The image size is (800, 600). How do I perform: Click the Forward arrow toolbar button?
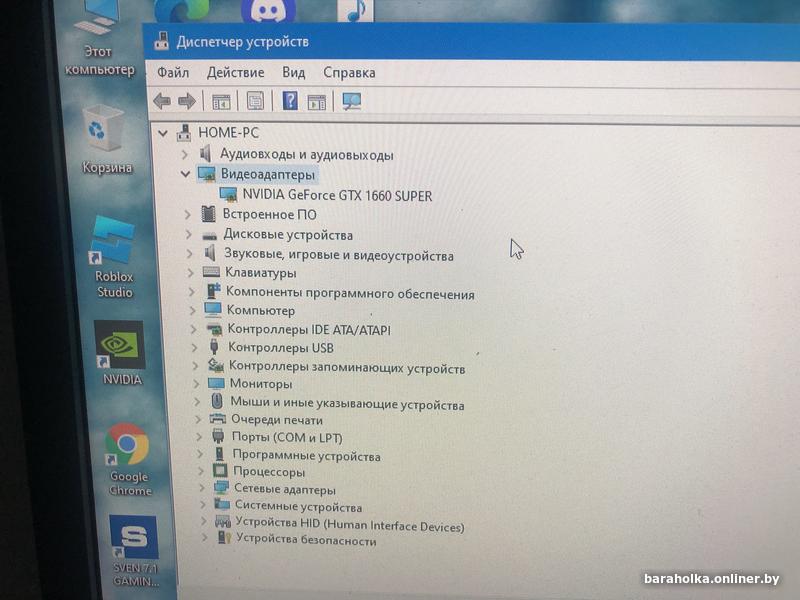187,101
